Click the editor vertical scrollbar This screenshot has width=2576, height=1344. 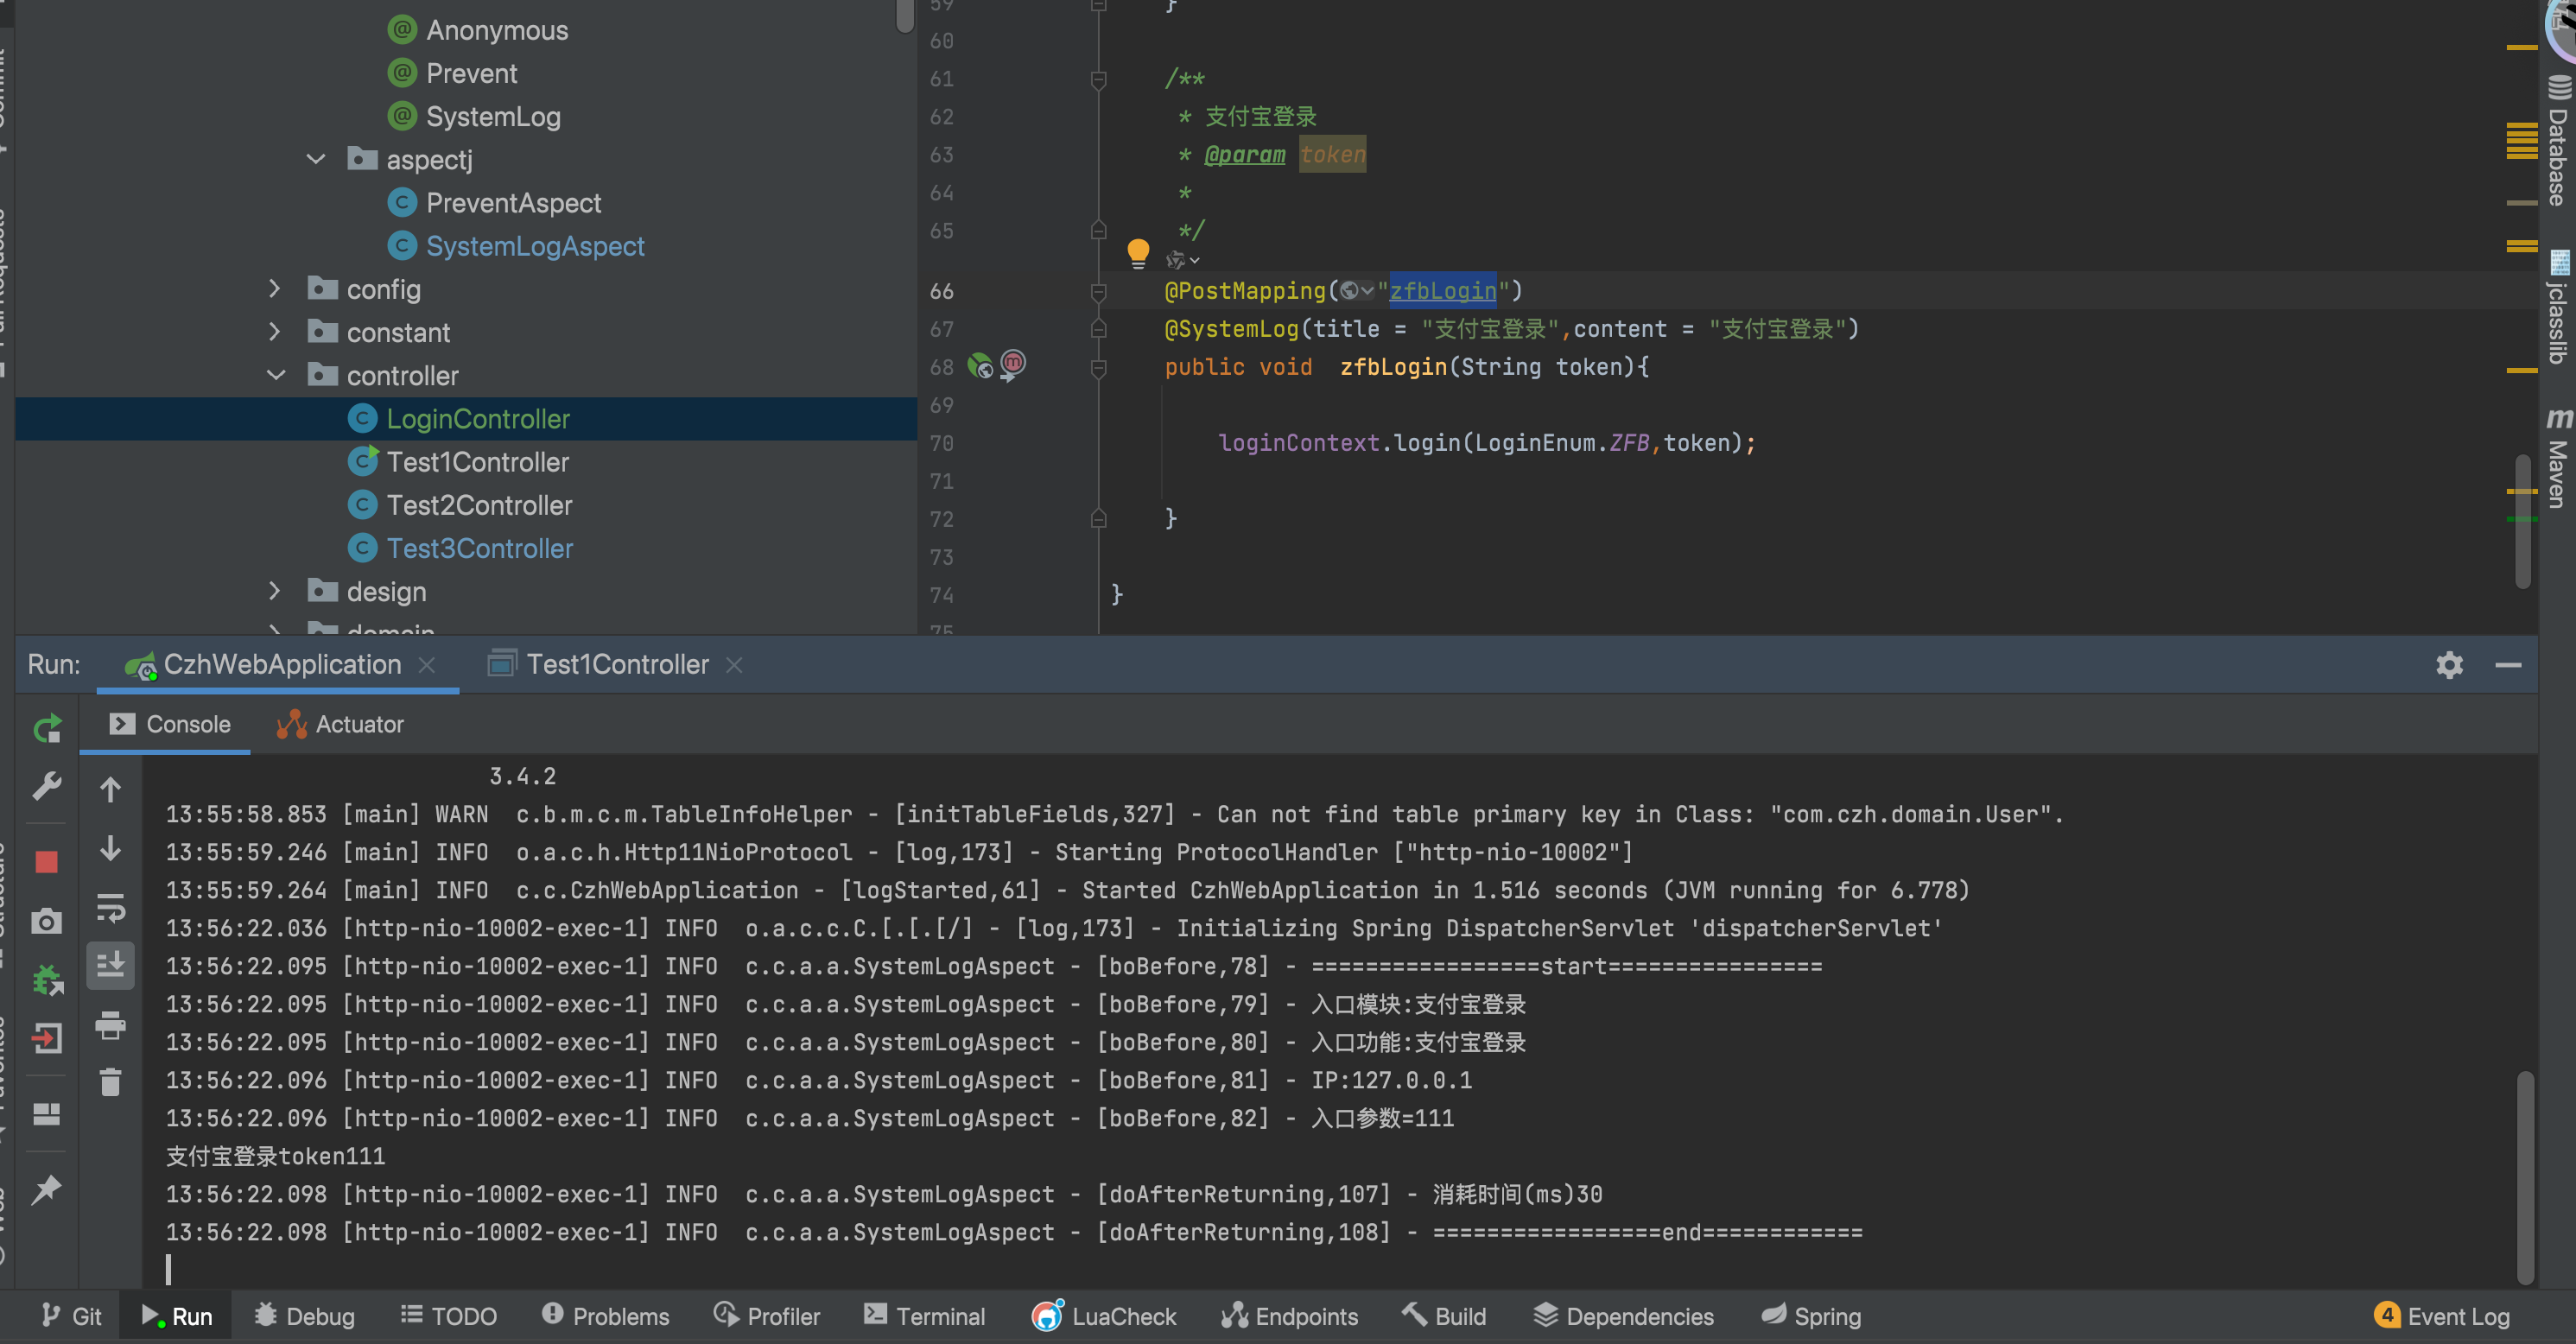2523,521
